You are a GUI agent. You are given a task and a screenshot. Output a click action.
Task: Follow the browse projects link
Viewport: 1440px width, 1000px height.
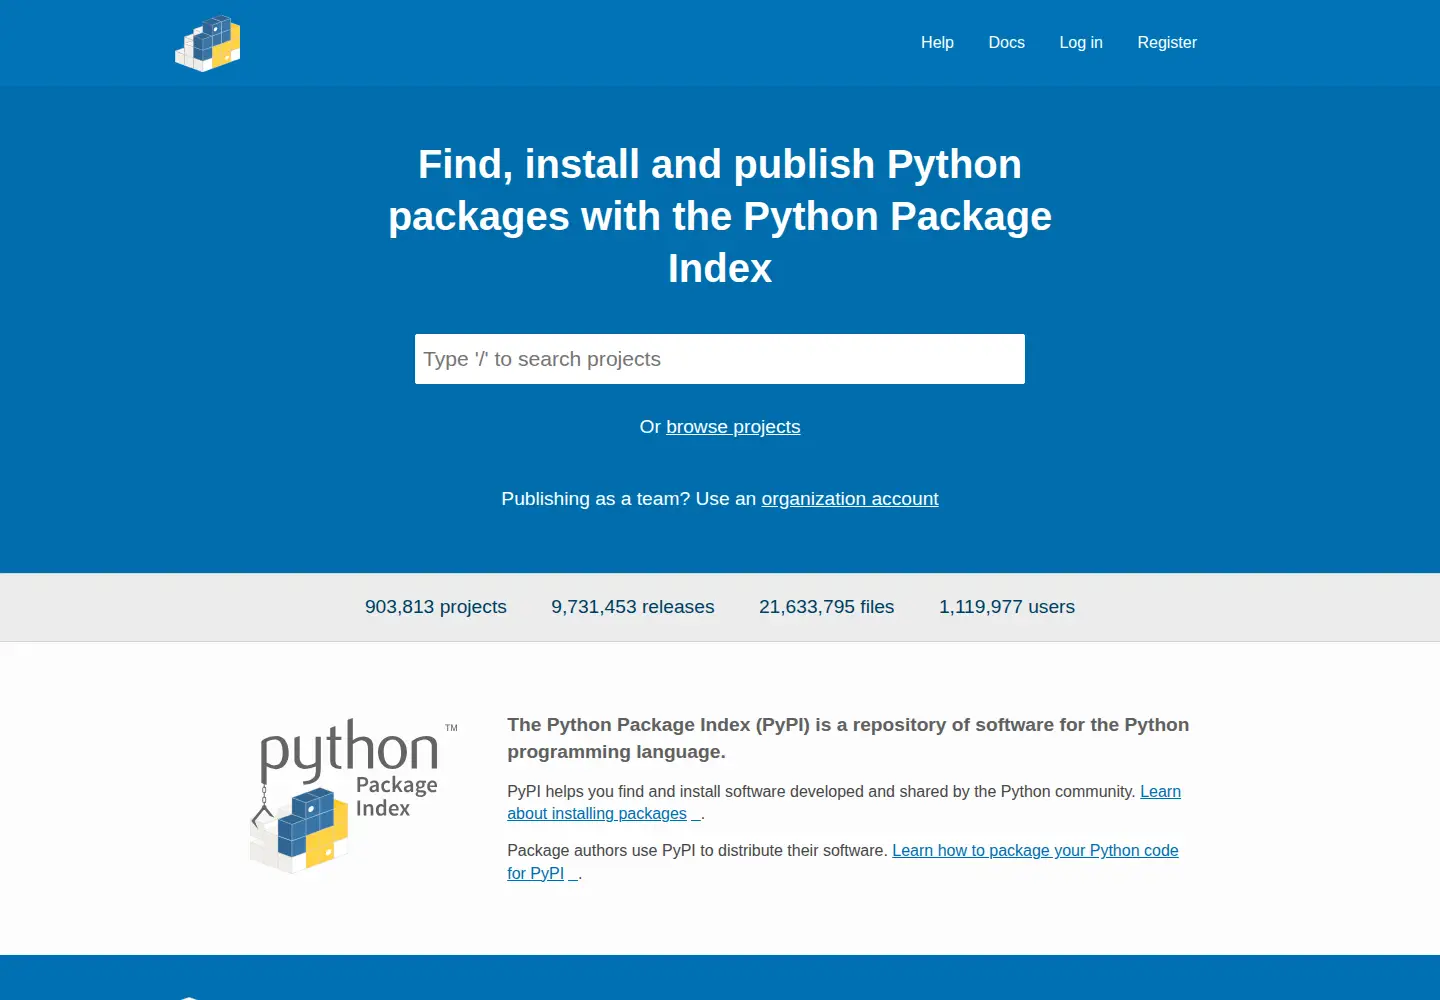733,427
